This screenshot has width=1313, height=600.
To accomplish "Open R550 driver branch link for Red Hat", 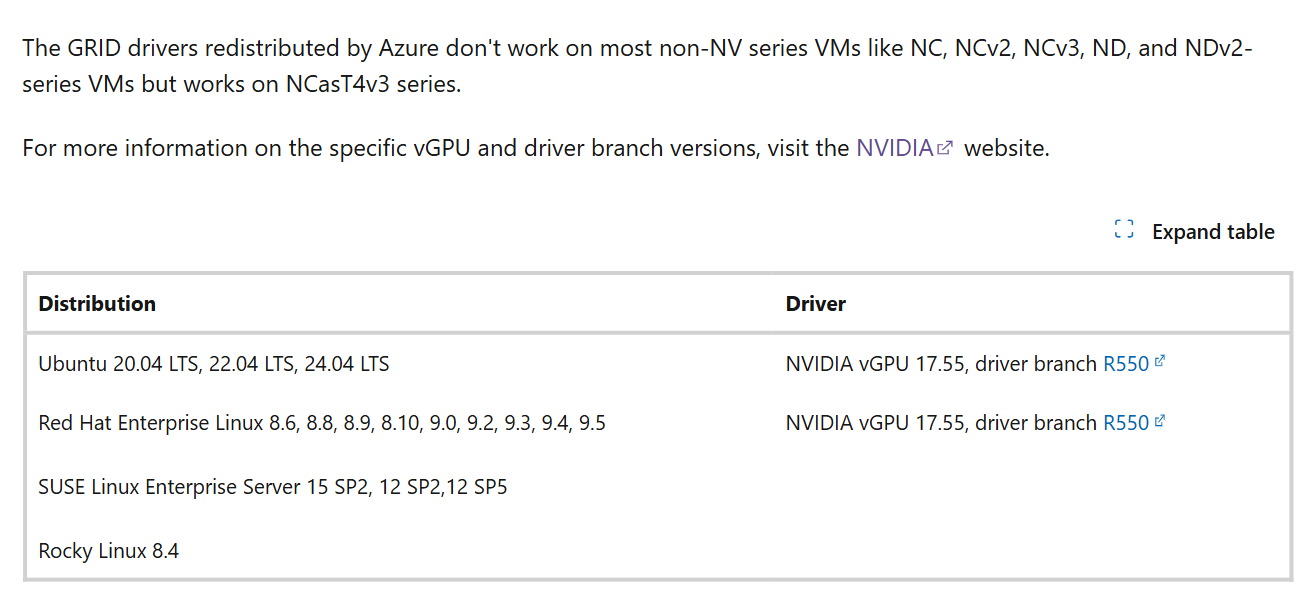I will (1126, 423).
